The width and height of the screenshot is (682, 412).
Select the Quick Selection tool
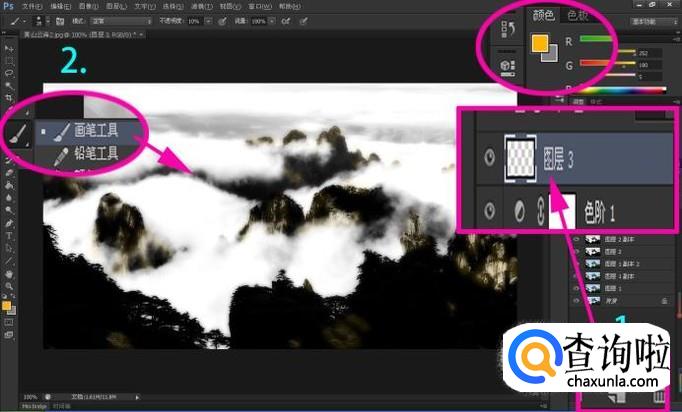9,86
